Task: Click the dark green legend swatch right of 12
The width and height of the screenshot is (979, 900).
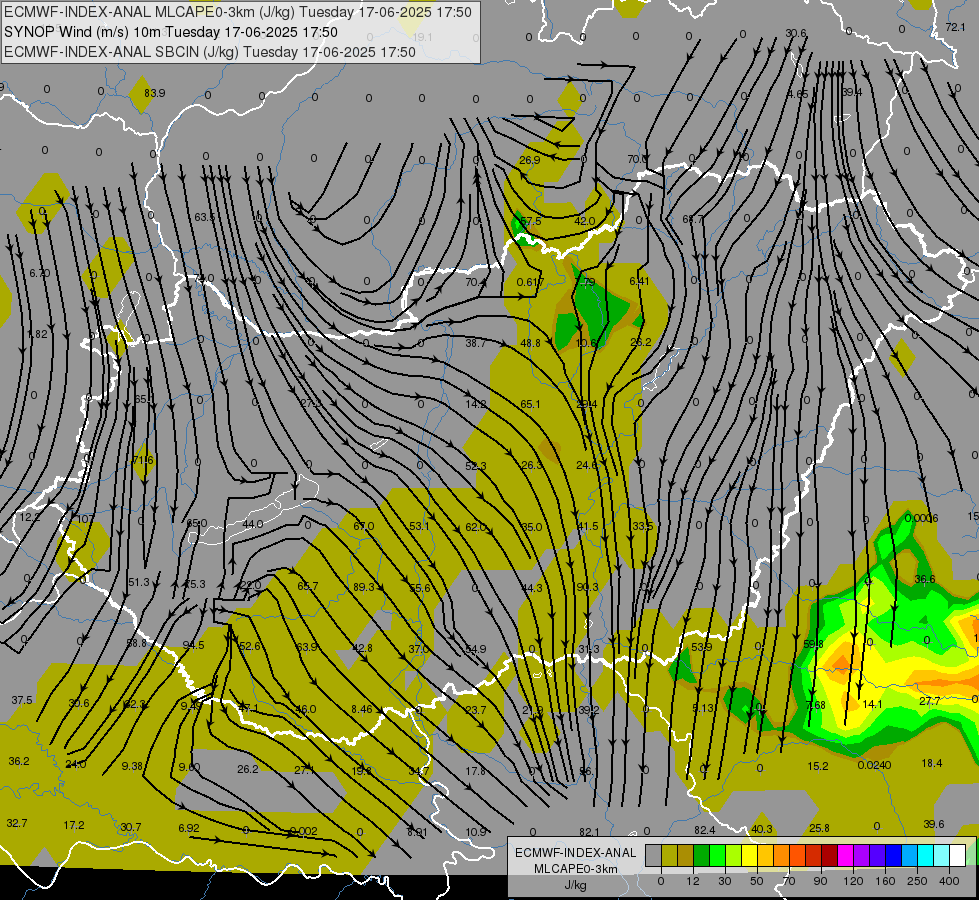Action: [x=702, y=855]
